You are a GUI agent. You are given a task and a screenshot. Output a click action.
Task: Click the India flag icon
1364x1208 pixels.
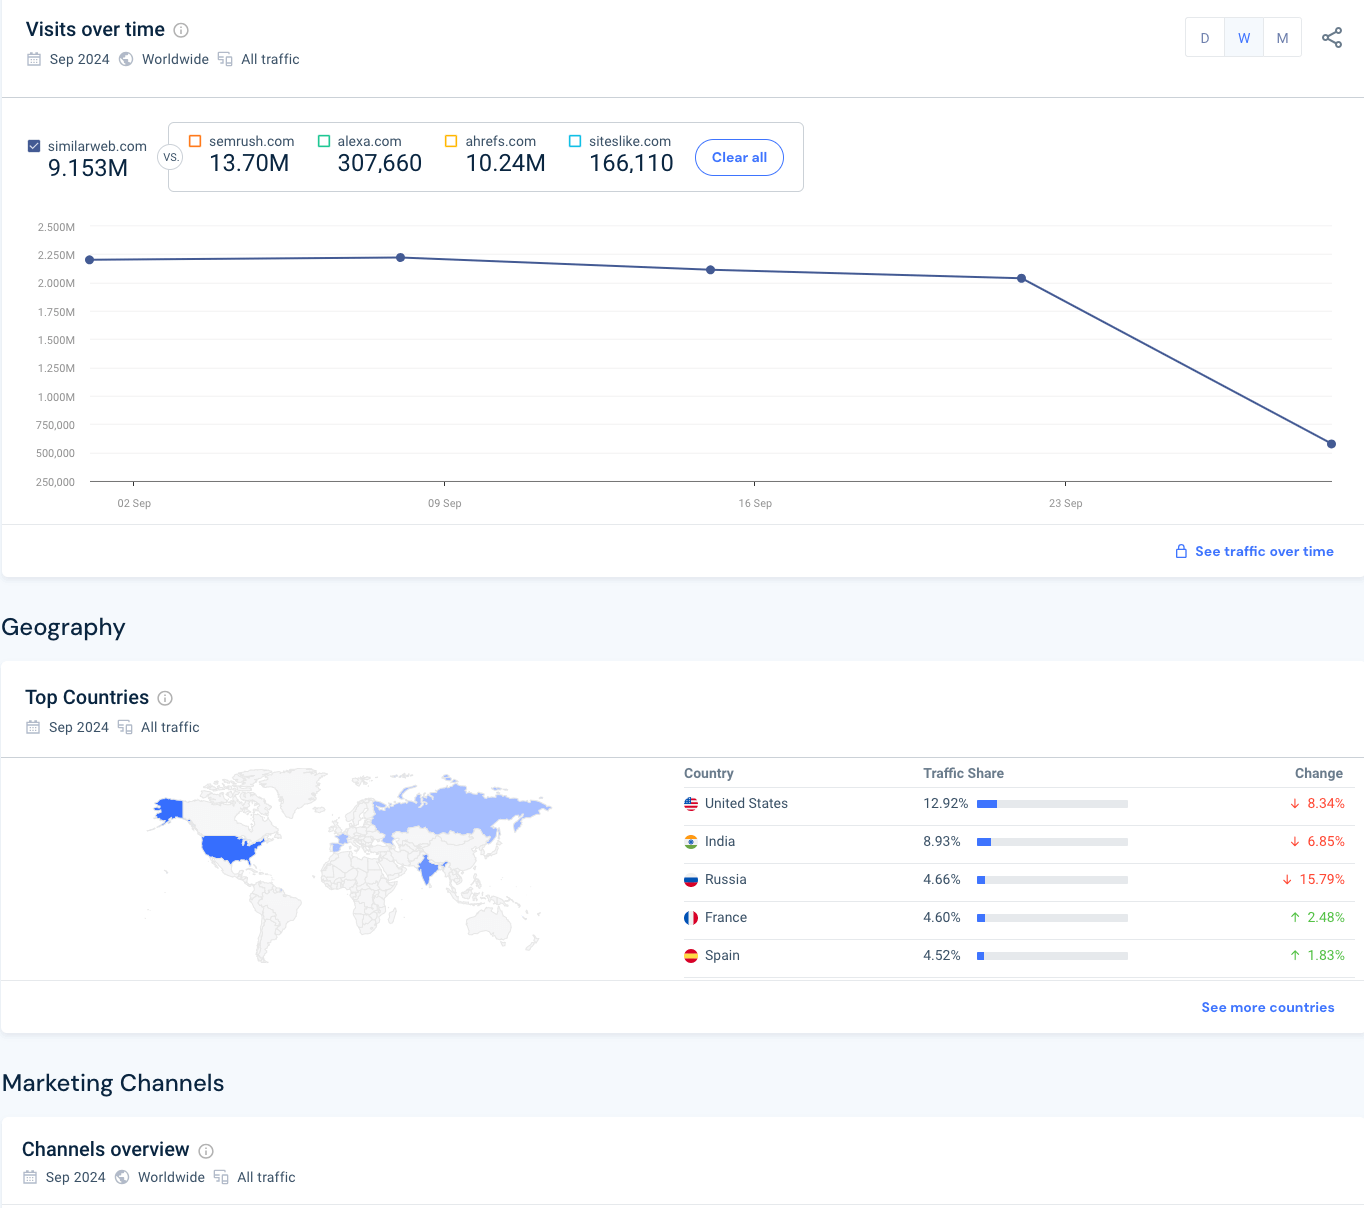(691, 842)
